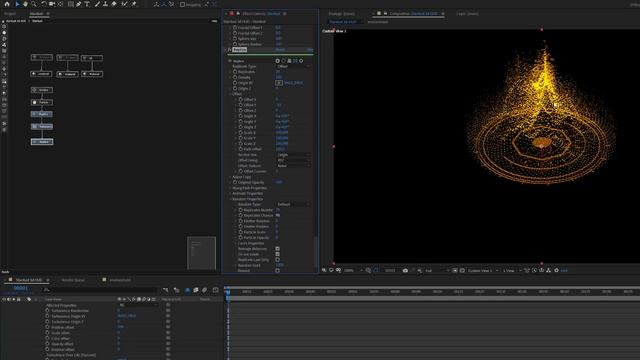The width and height of the screenshot is (640, 360).
Task: Open viewer magnification ratio dropdown
Action: tap(353, 270)
